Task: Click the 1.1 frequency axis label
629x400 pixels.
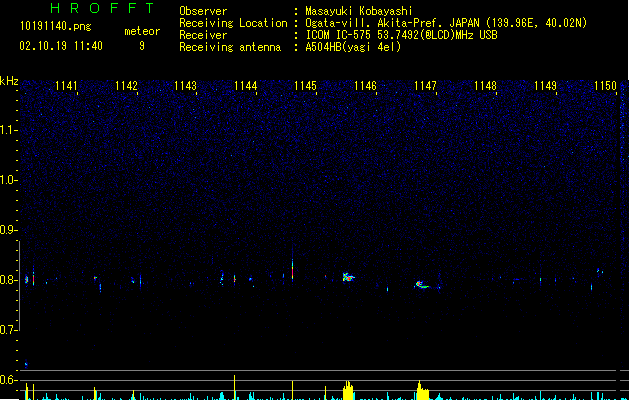Action: click(8, 130)
